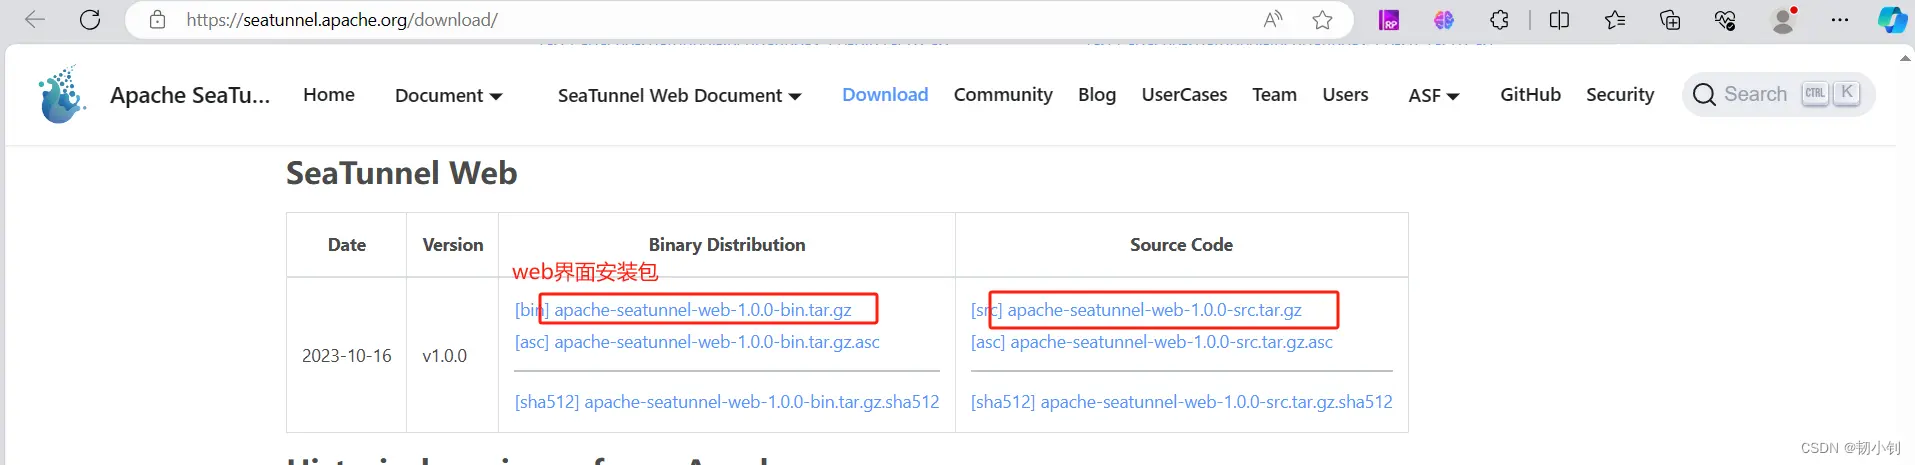Open the user profile avatar

(1783, 20)
